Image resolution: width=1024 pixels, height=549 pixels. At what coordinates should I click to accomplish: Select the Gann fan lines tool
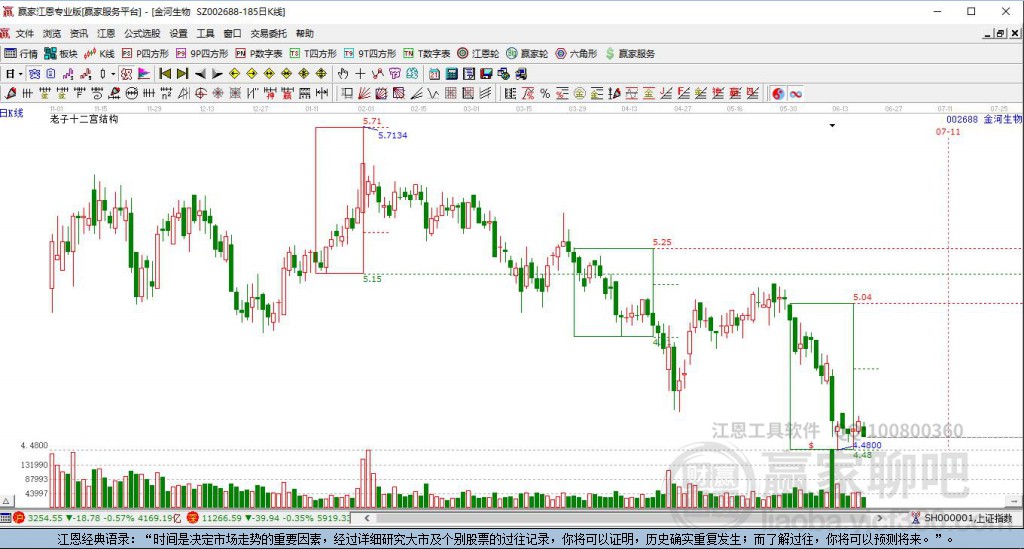364,93
